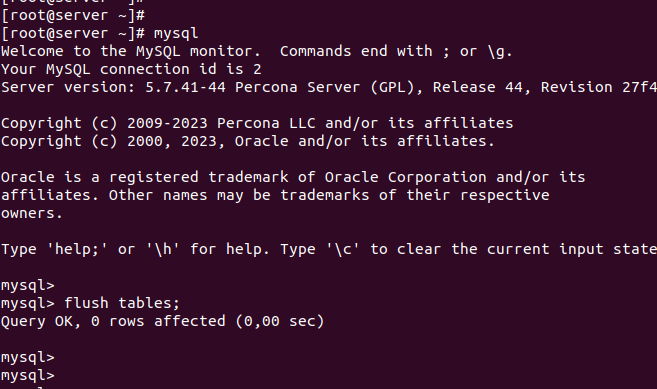Click the 'Percona LLC' copyright line
The image size is (657, 389).
(x=257, y=123)
